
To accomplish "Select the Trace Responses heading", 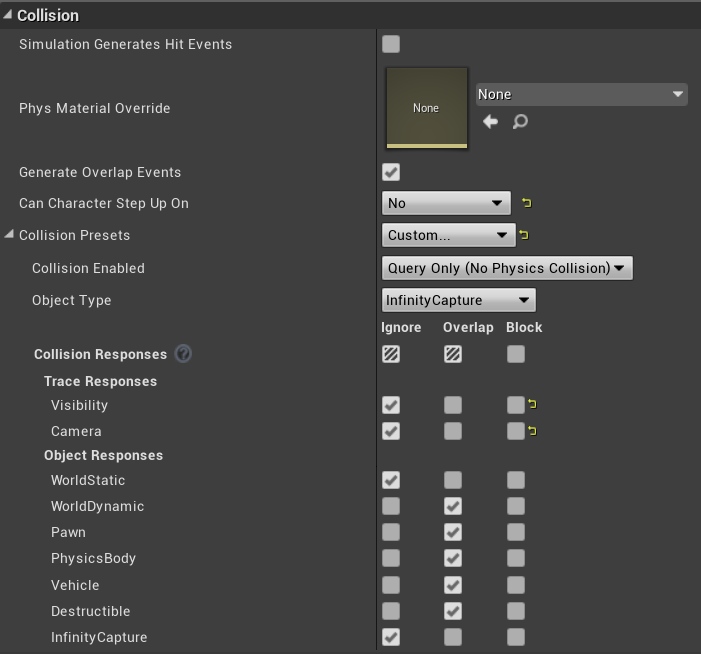I will [x=100, y=381].
